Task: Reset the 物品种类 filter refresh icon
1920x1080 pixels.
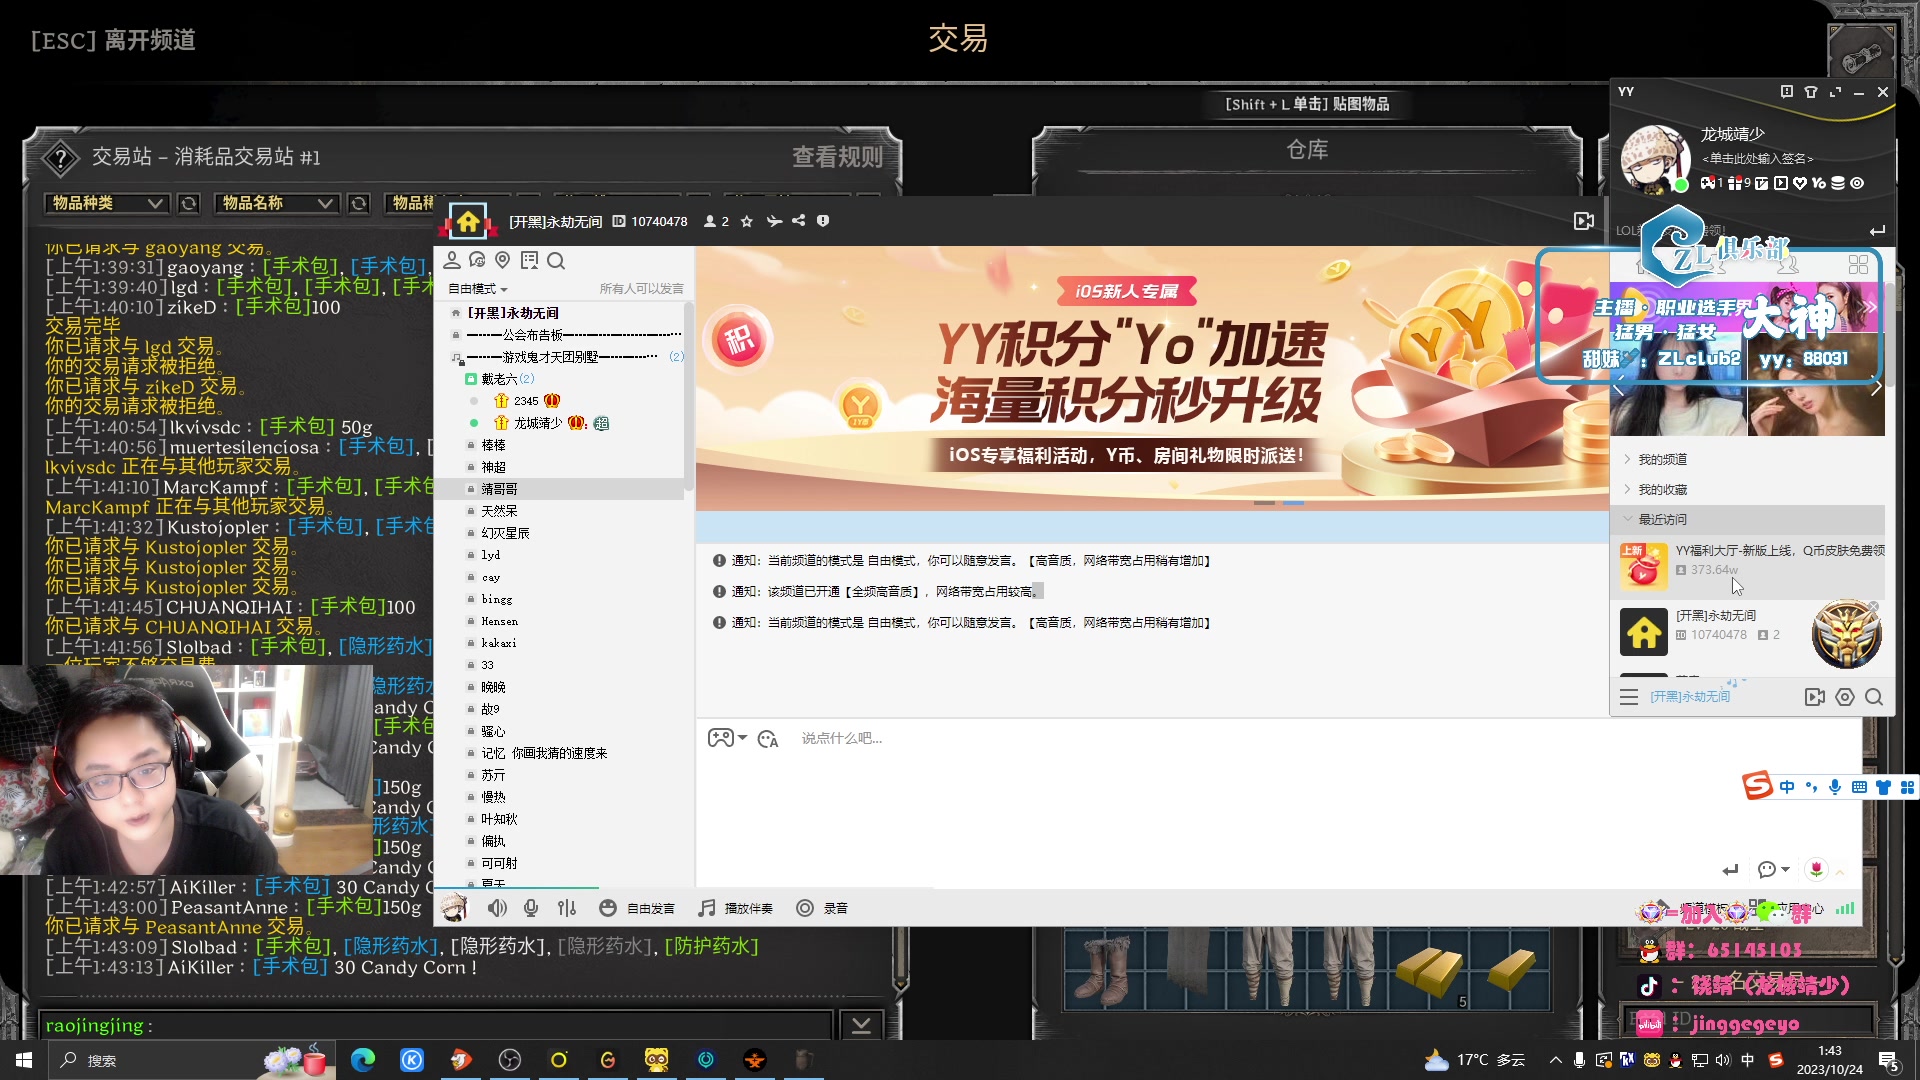Action: 188,203
